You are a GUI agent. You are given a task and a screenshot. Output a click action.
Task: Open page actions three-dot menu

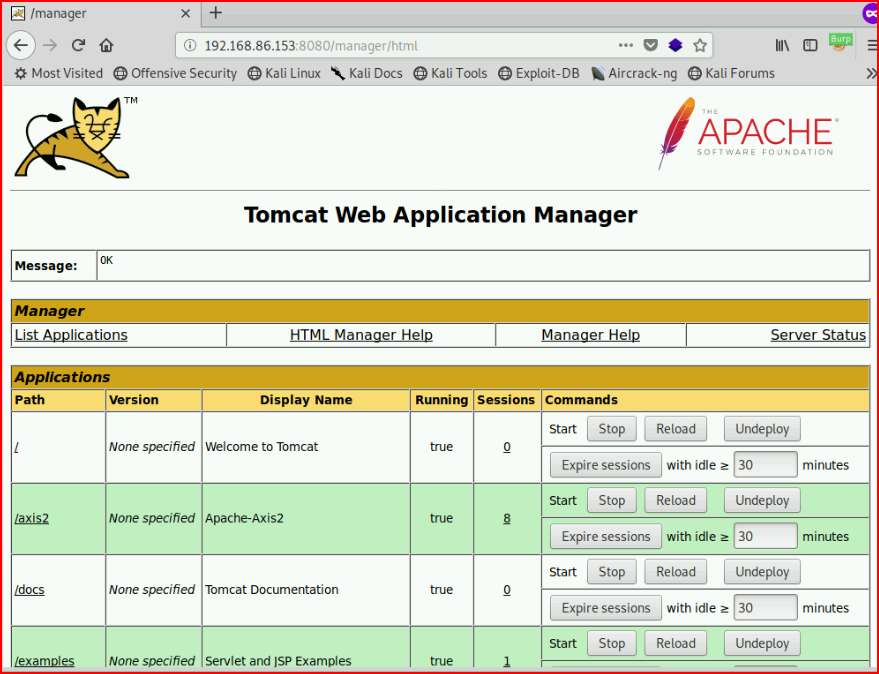626,45
